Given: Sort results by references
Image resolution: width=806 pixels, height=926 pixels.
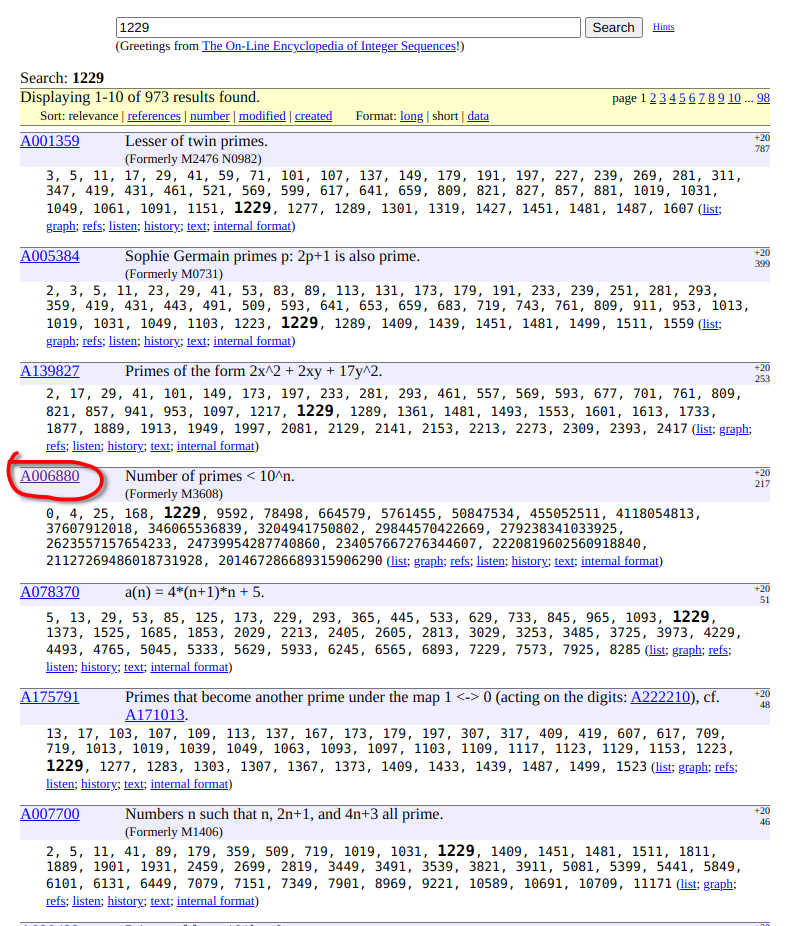Looking at the screenshot, I should (154, 116).
